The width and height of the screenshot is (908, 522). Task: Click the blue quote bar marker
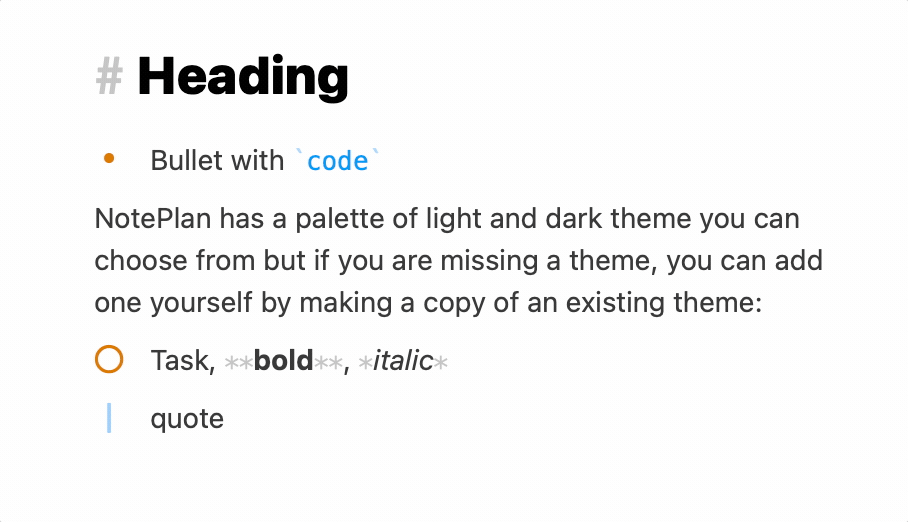[109, 418]
